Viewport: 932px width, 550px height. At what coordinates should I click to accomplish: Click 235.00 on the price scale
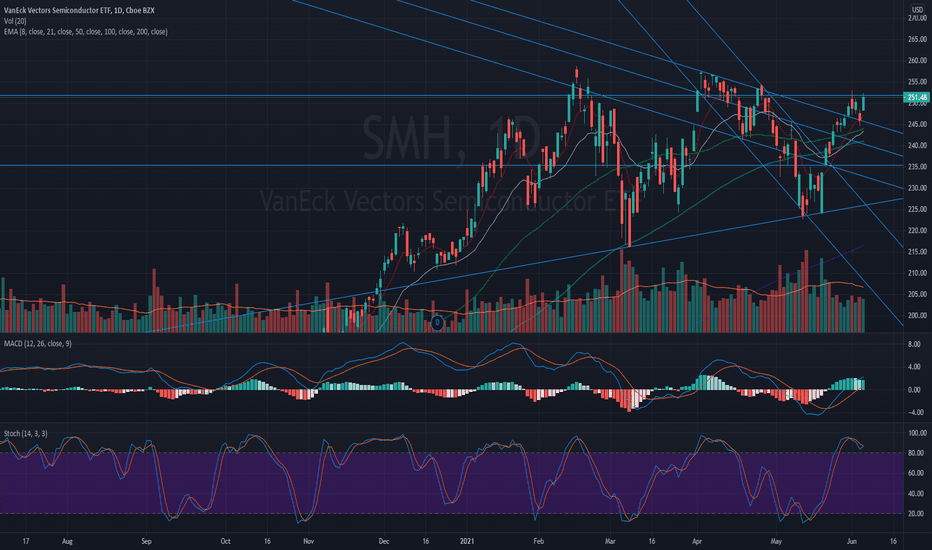coord(917,167)
